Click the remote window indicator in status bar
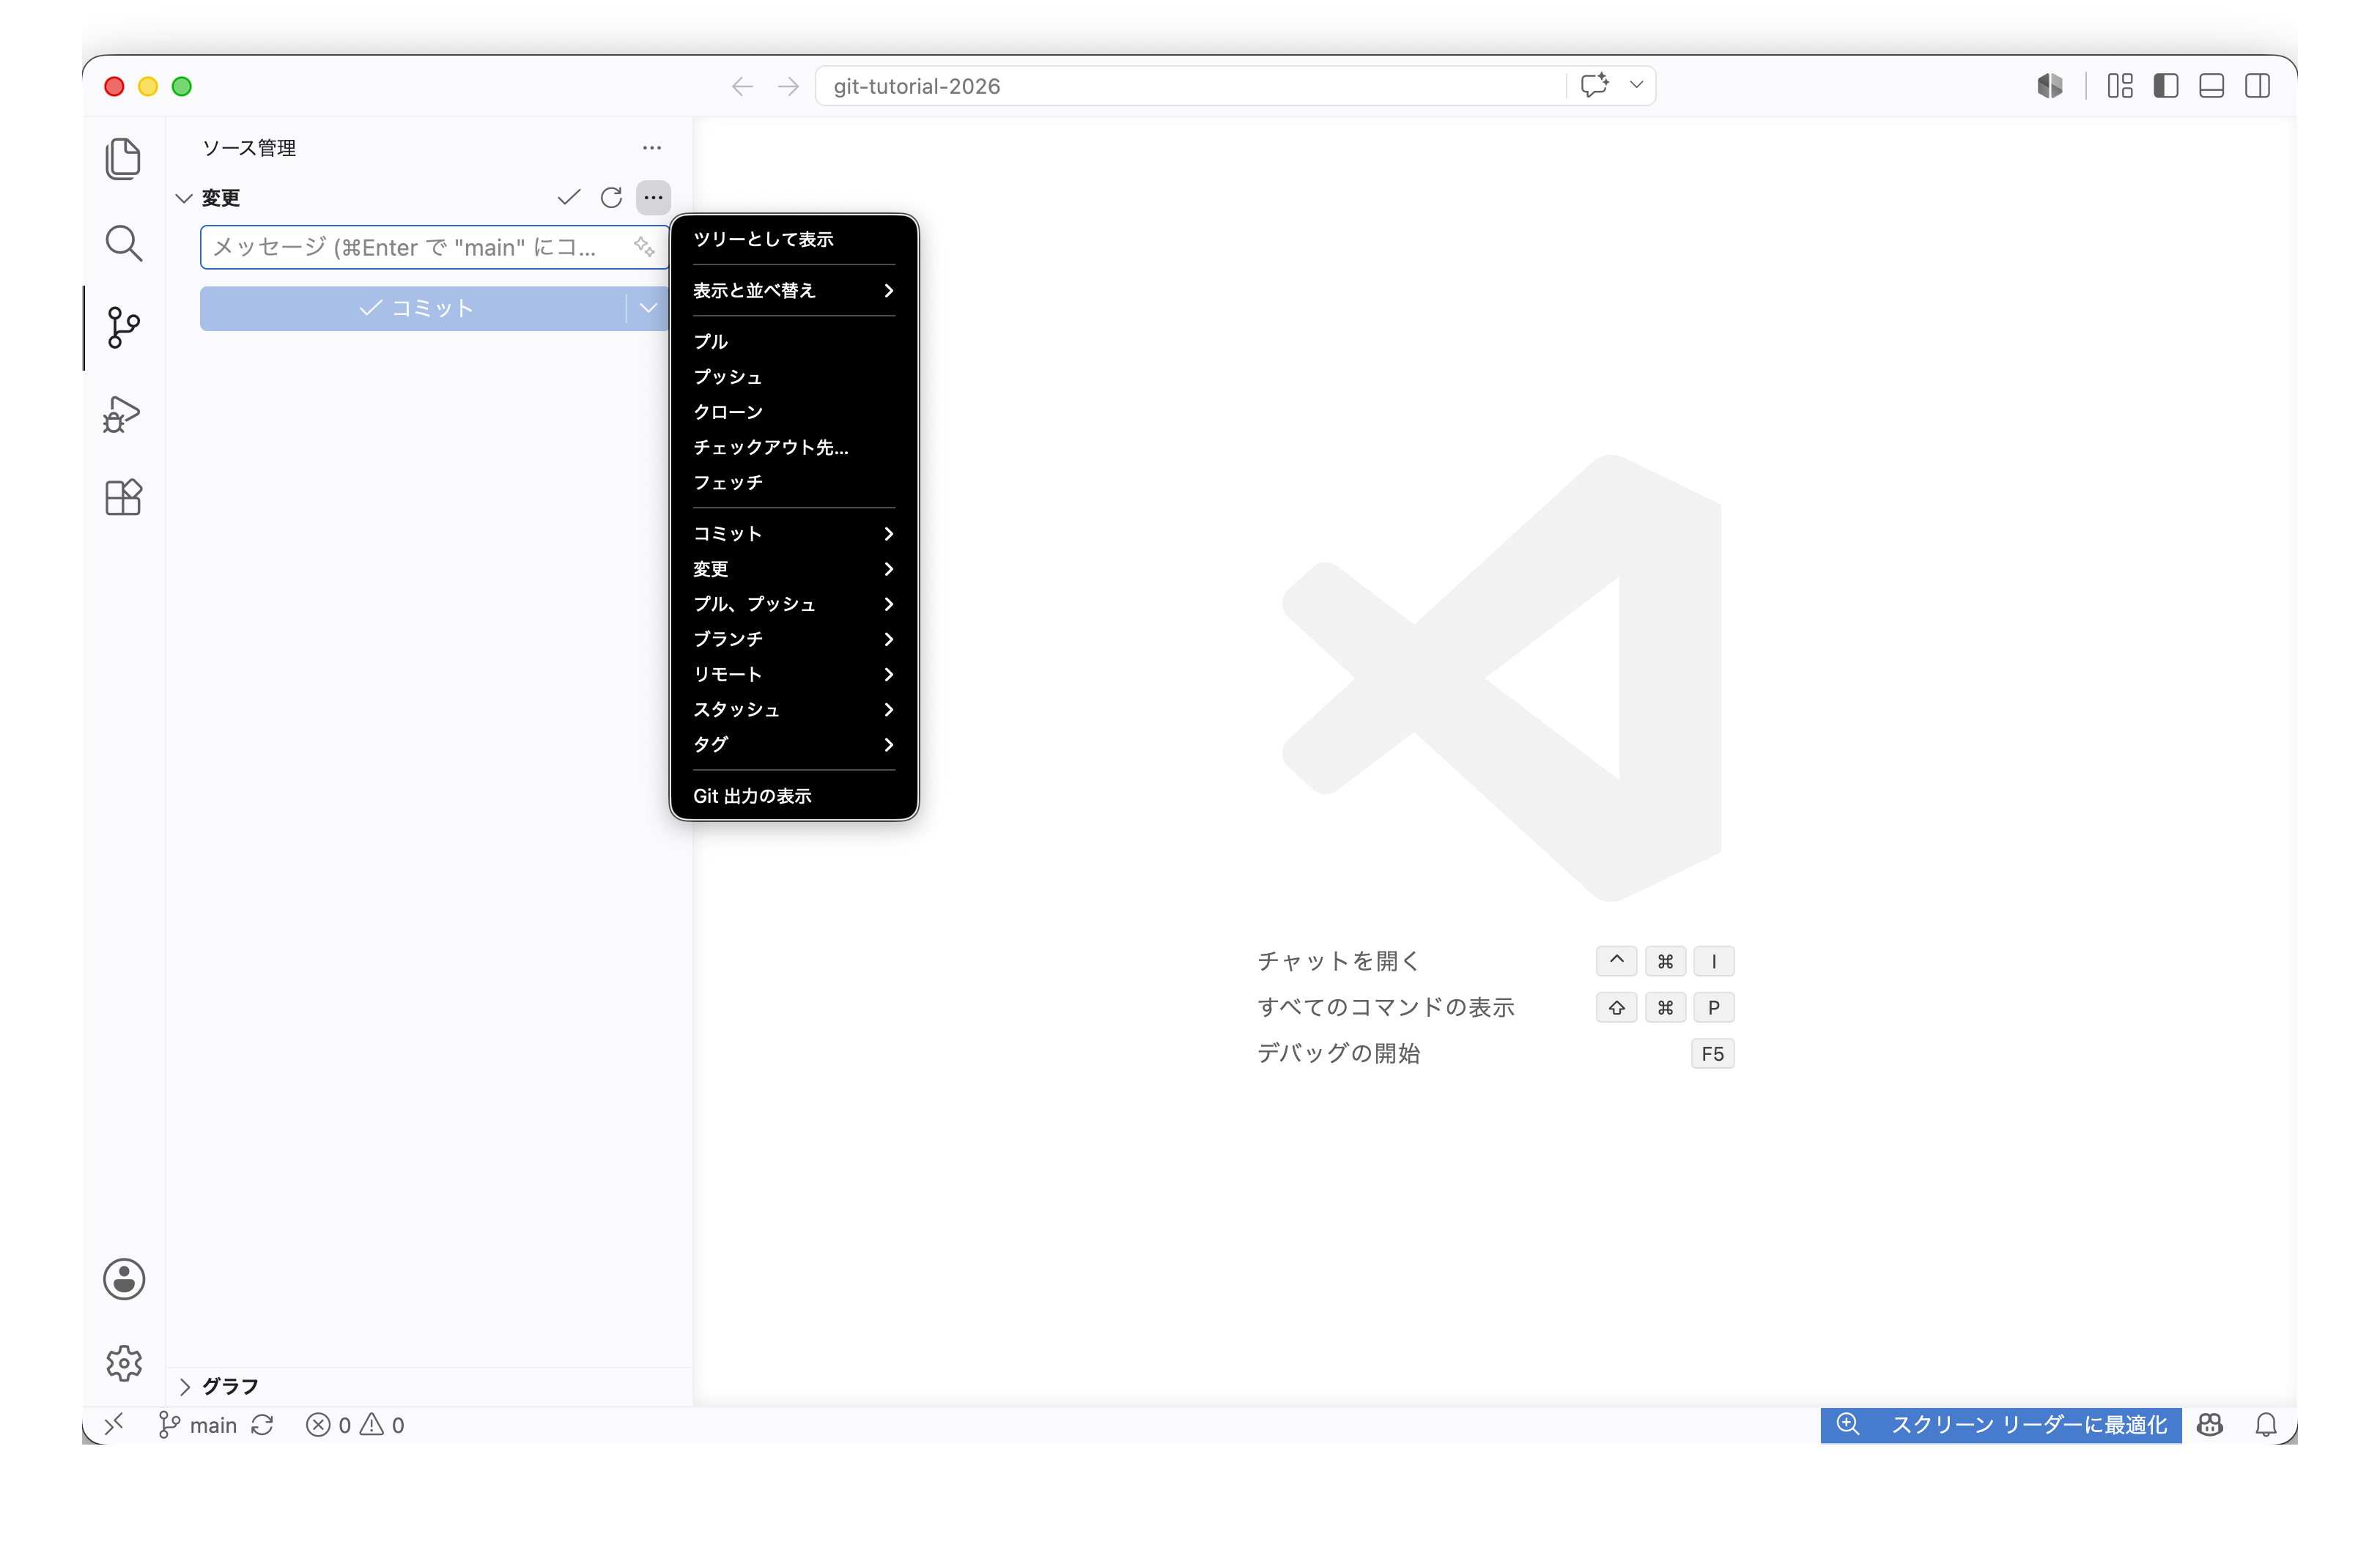The width and height of the screenshot is (2380, 1553). [114, 1424]
